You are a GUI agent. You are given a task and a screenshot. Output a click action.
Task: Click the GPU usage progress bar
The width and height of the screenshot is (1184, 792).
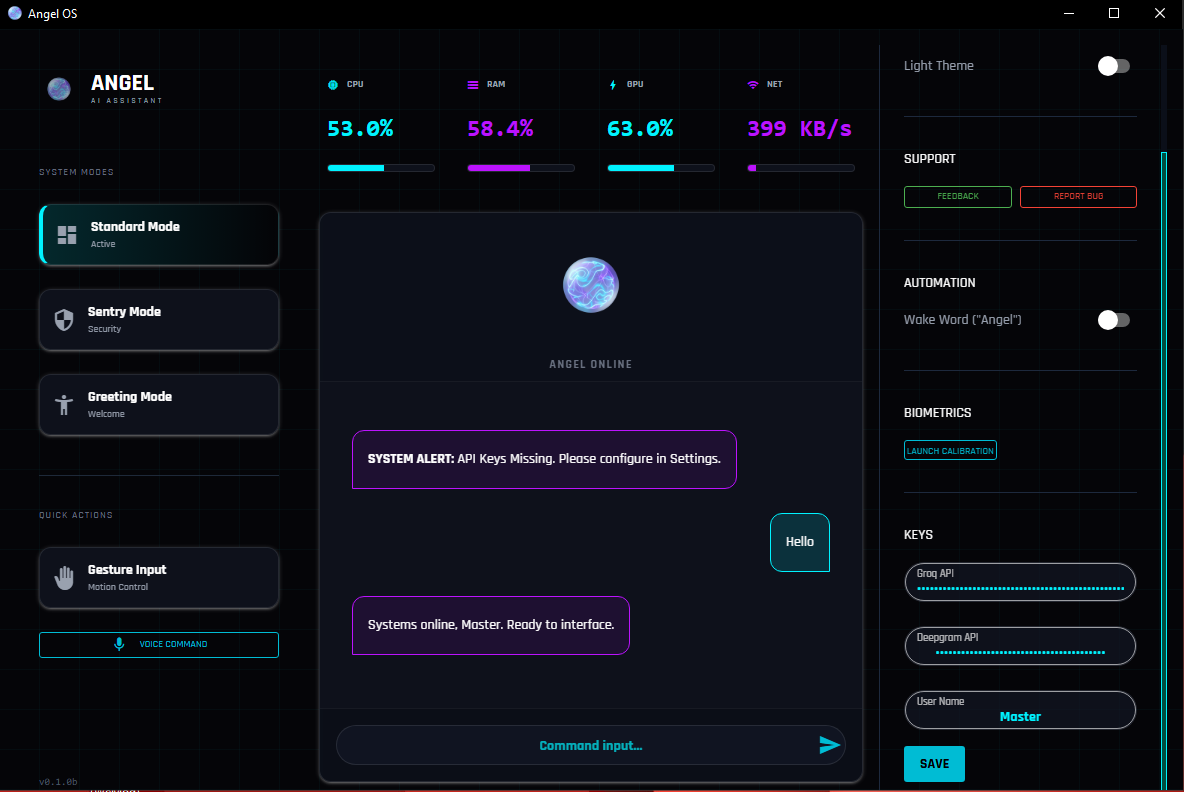click(x=661, y=168)
